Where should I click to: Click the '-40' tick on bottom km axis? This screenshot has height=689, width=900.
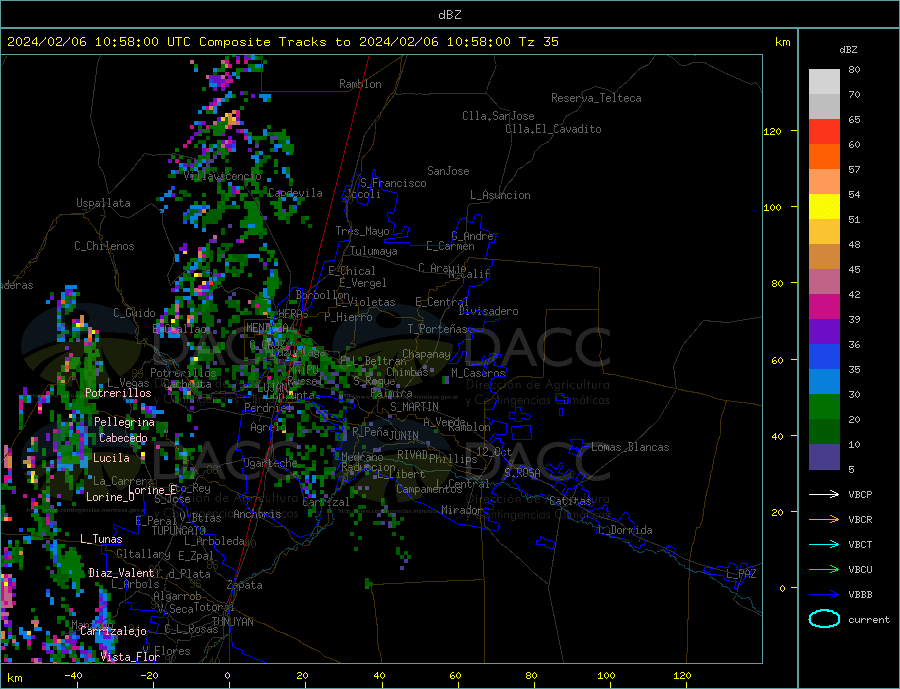[73, 676]
